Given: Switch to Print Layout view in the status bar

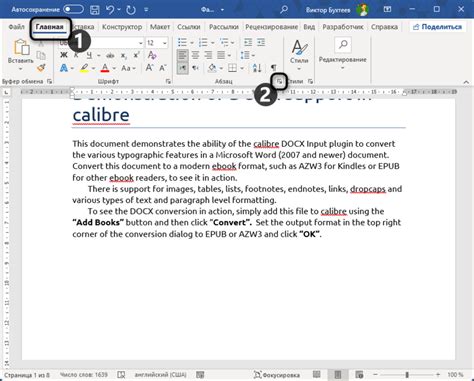Looking at the screenshot, I should point(338,375).
